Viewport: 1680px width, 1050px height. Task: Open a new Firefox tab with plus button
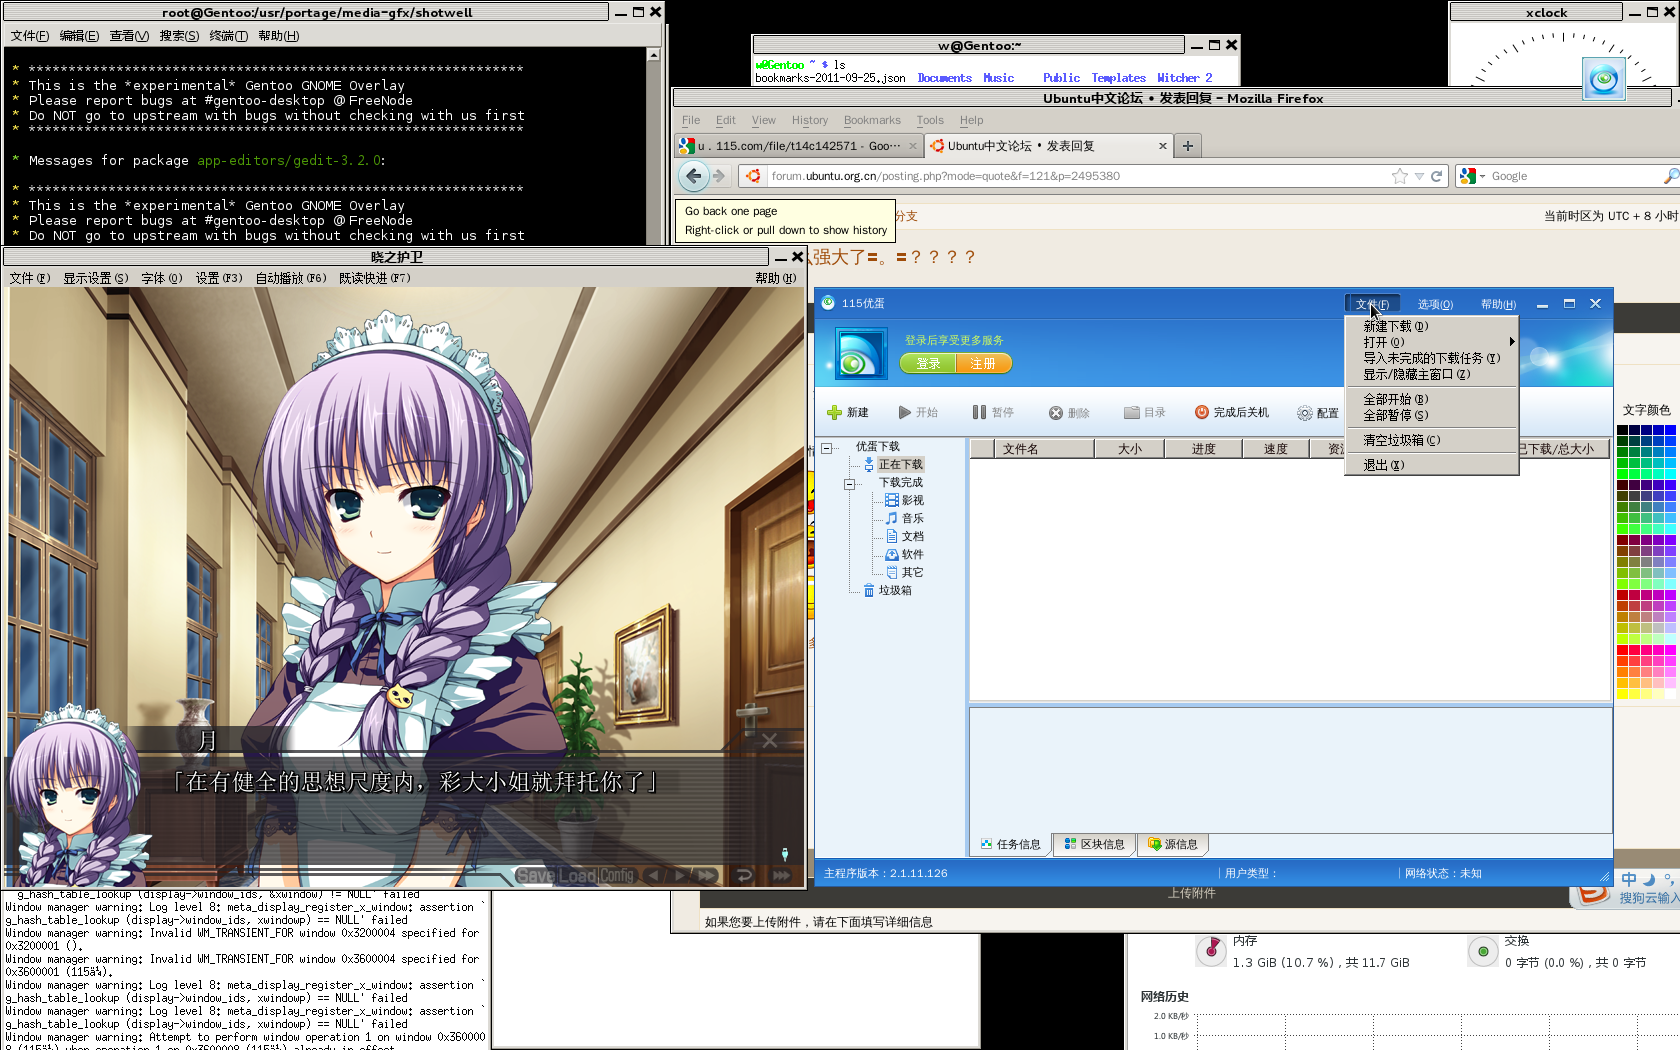[x=1188, y=146]
